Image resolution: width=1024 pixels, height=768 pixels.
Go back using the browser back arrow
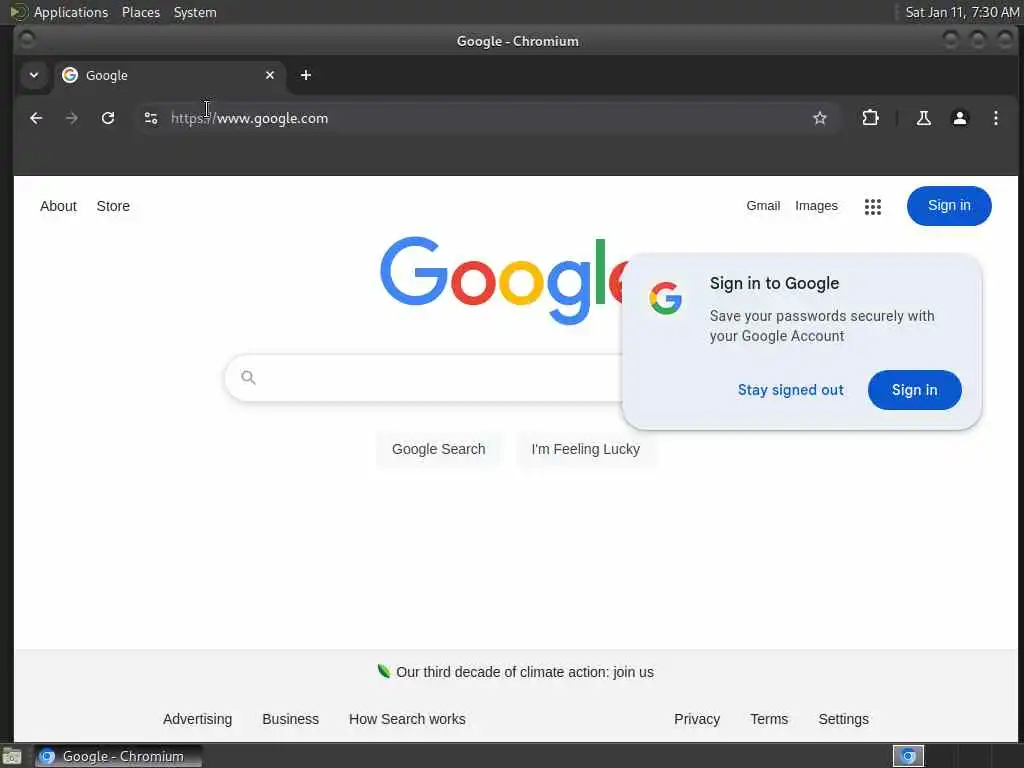(x=36, y=118)
